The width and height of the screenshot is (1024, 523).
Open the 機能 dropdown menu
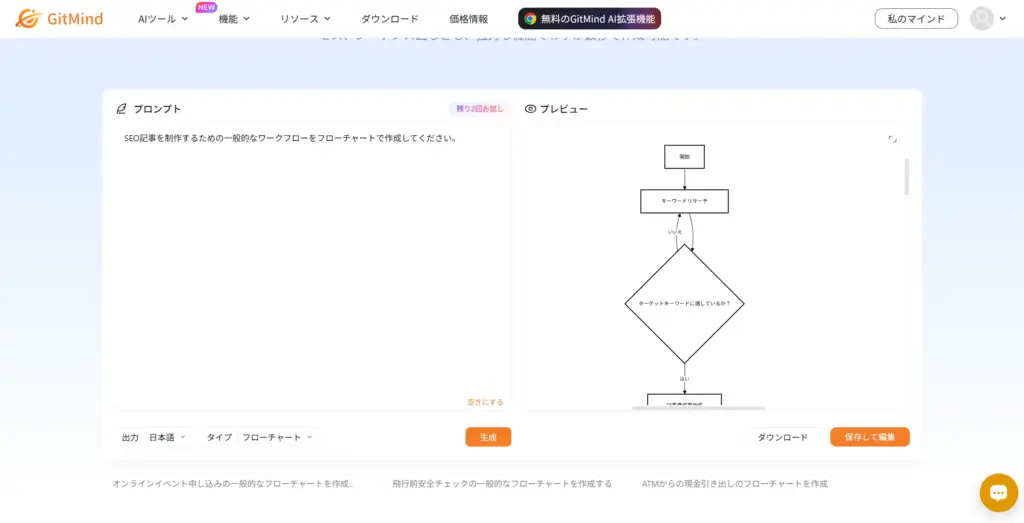(x=234, y=19)
